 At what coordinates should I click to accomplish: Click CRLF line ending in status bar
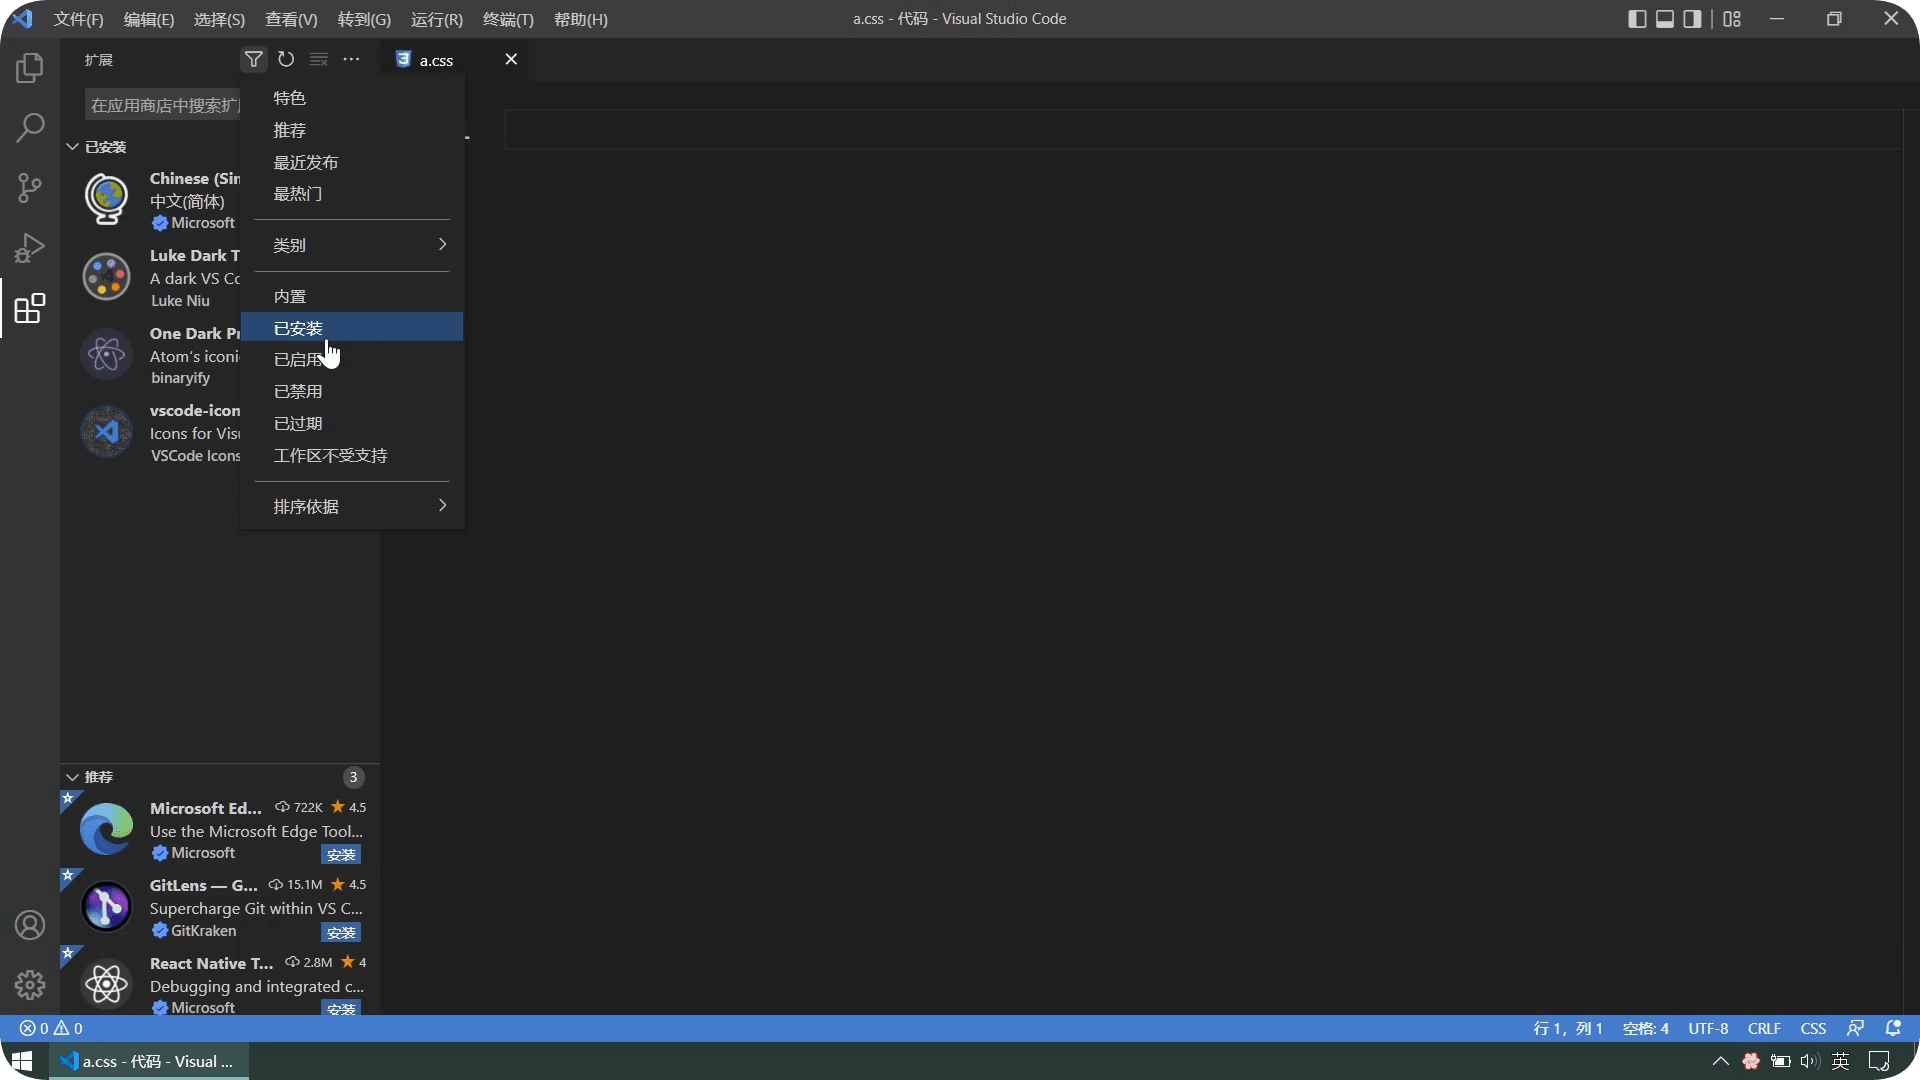point(1764,1028)
